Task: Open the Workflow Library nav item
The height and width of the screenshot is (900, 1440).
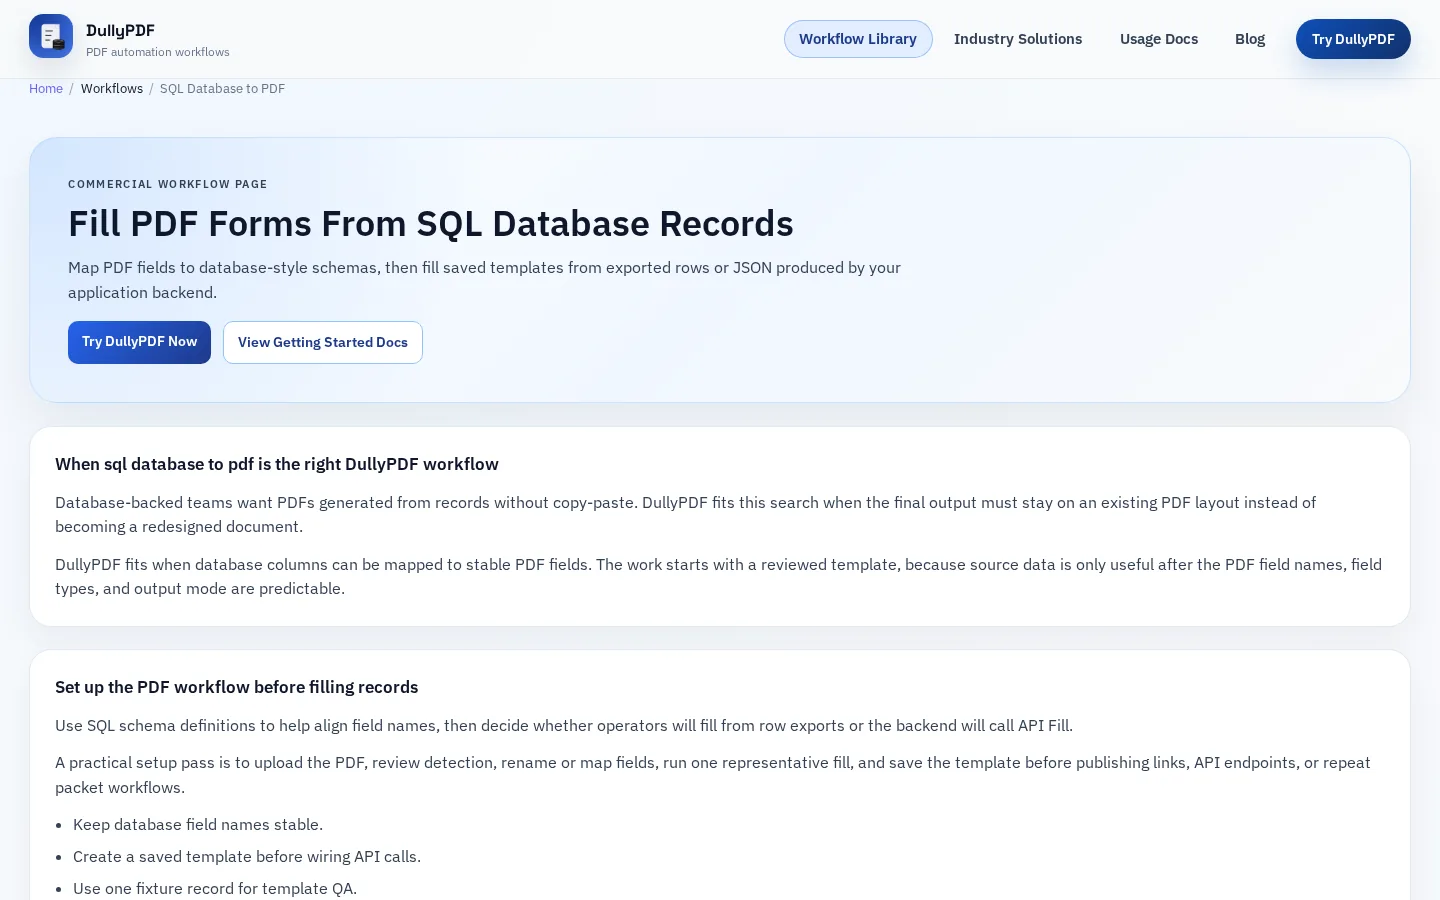Action: coord(858,39)
